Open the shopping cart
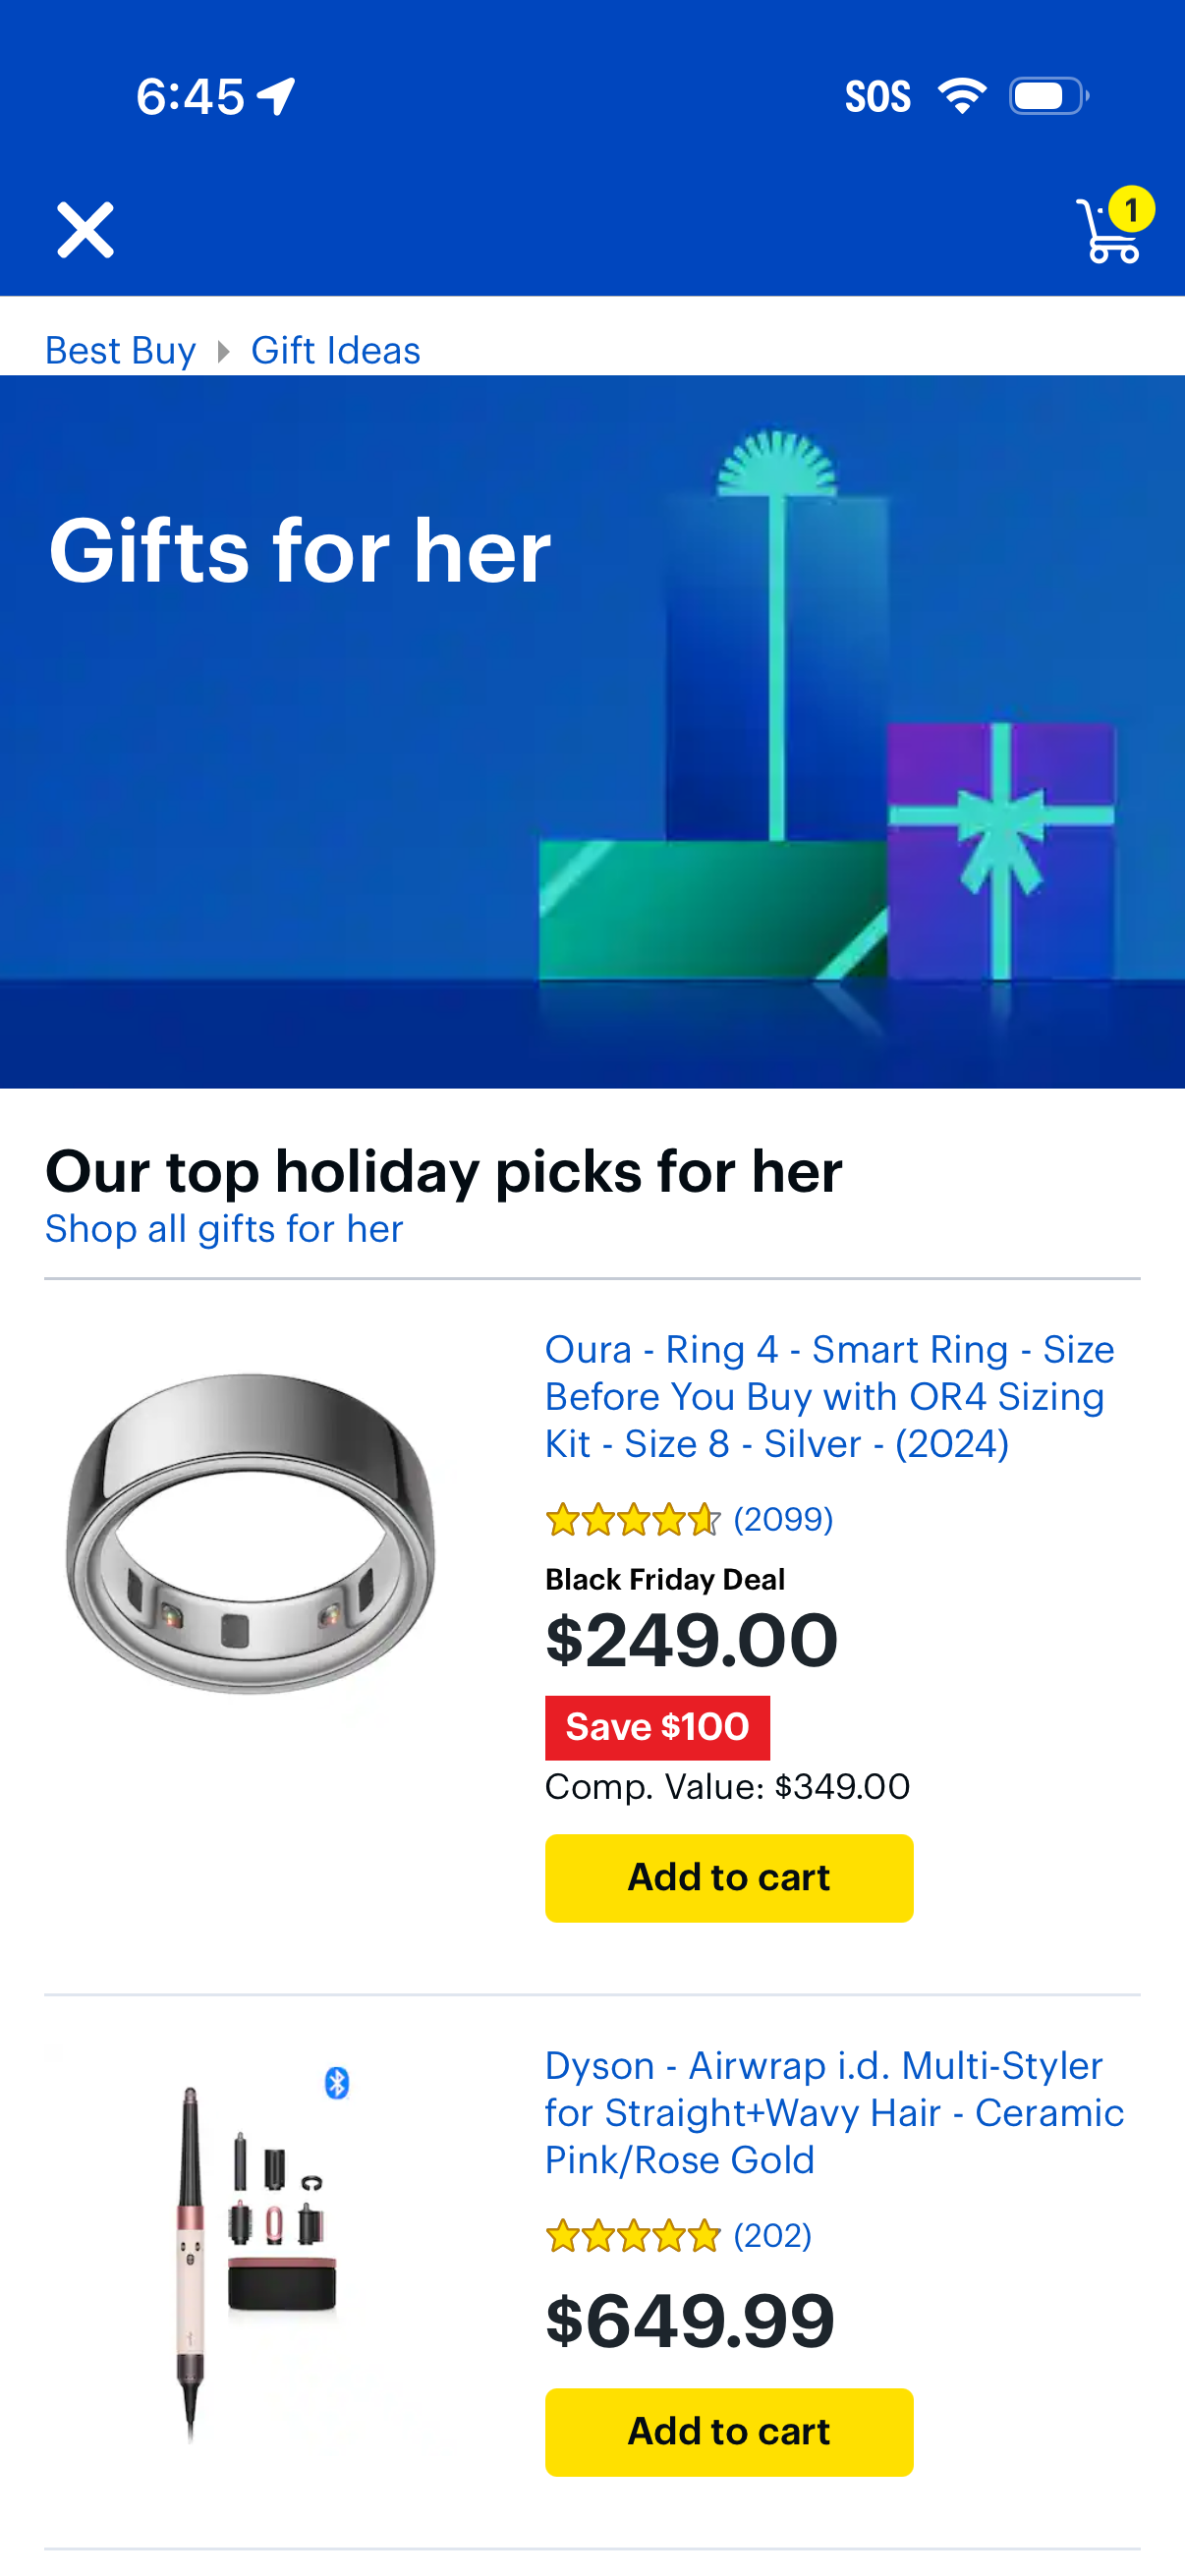Screen dimensions: 1185x2576 click(x=1105, y=232)
